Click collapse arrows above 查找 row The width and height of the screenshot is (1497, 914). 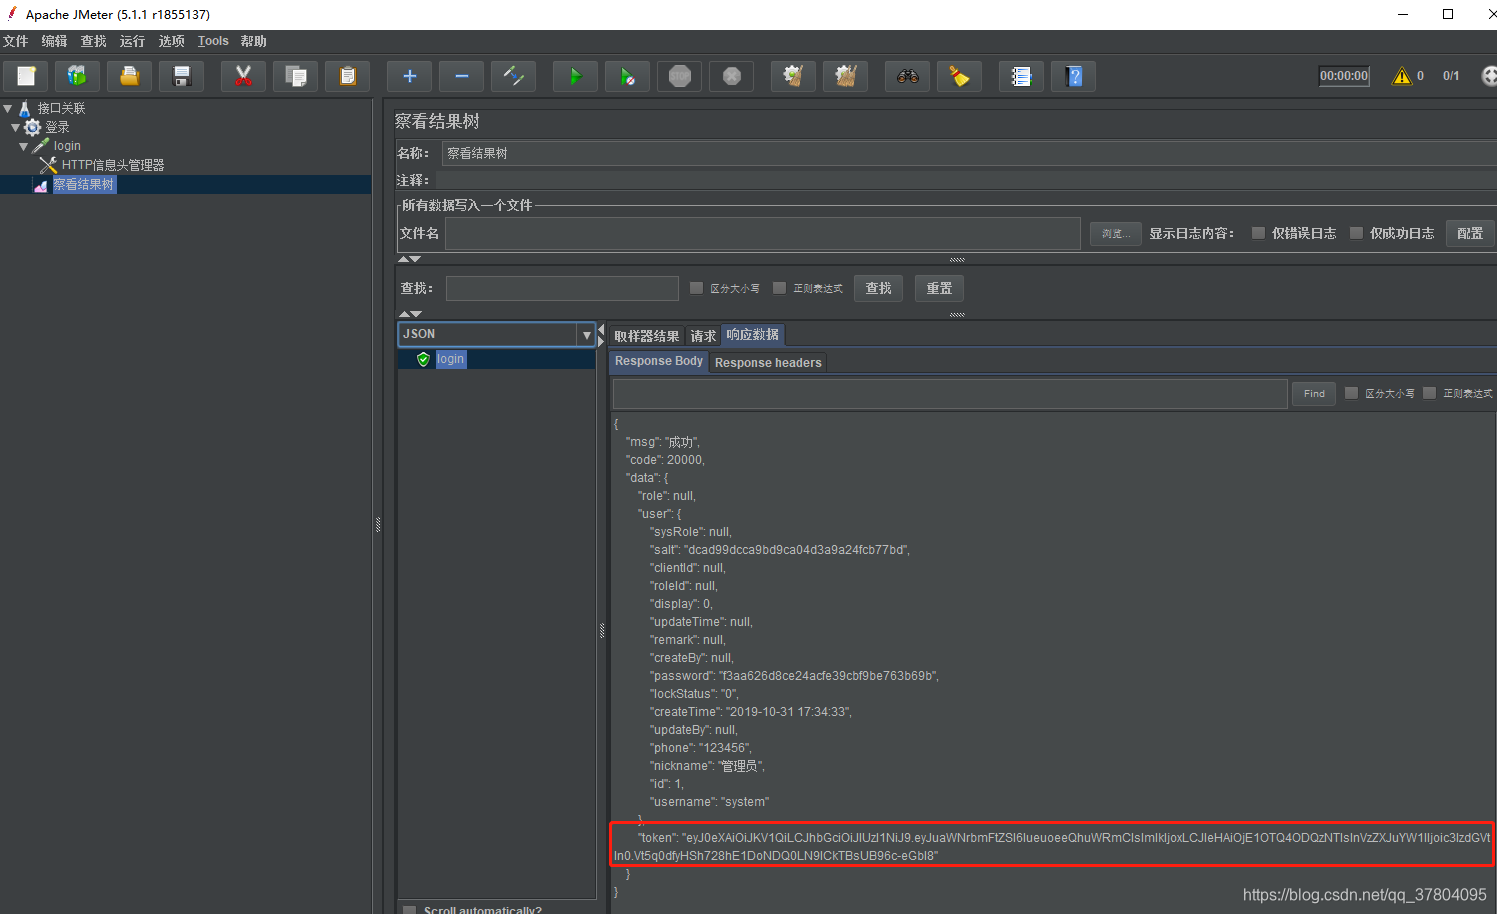409,259
